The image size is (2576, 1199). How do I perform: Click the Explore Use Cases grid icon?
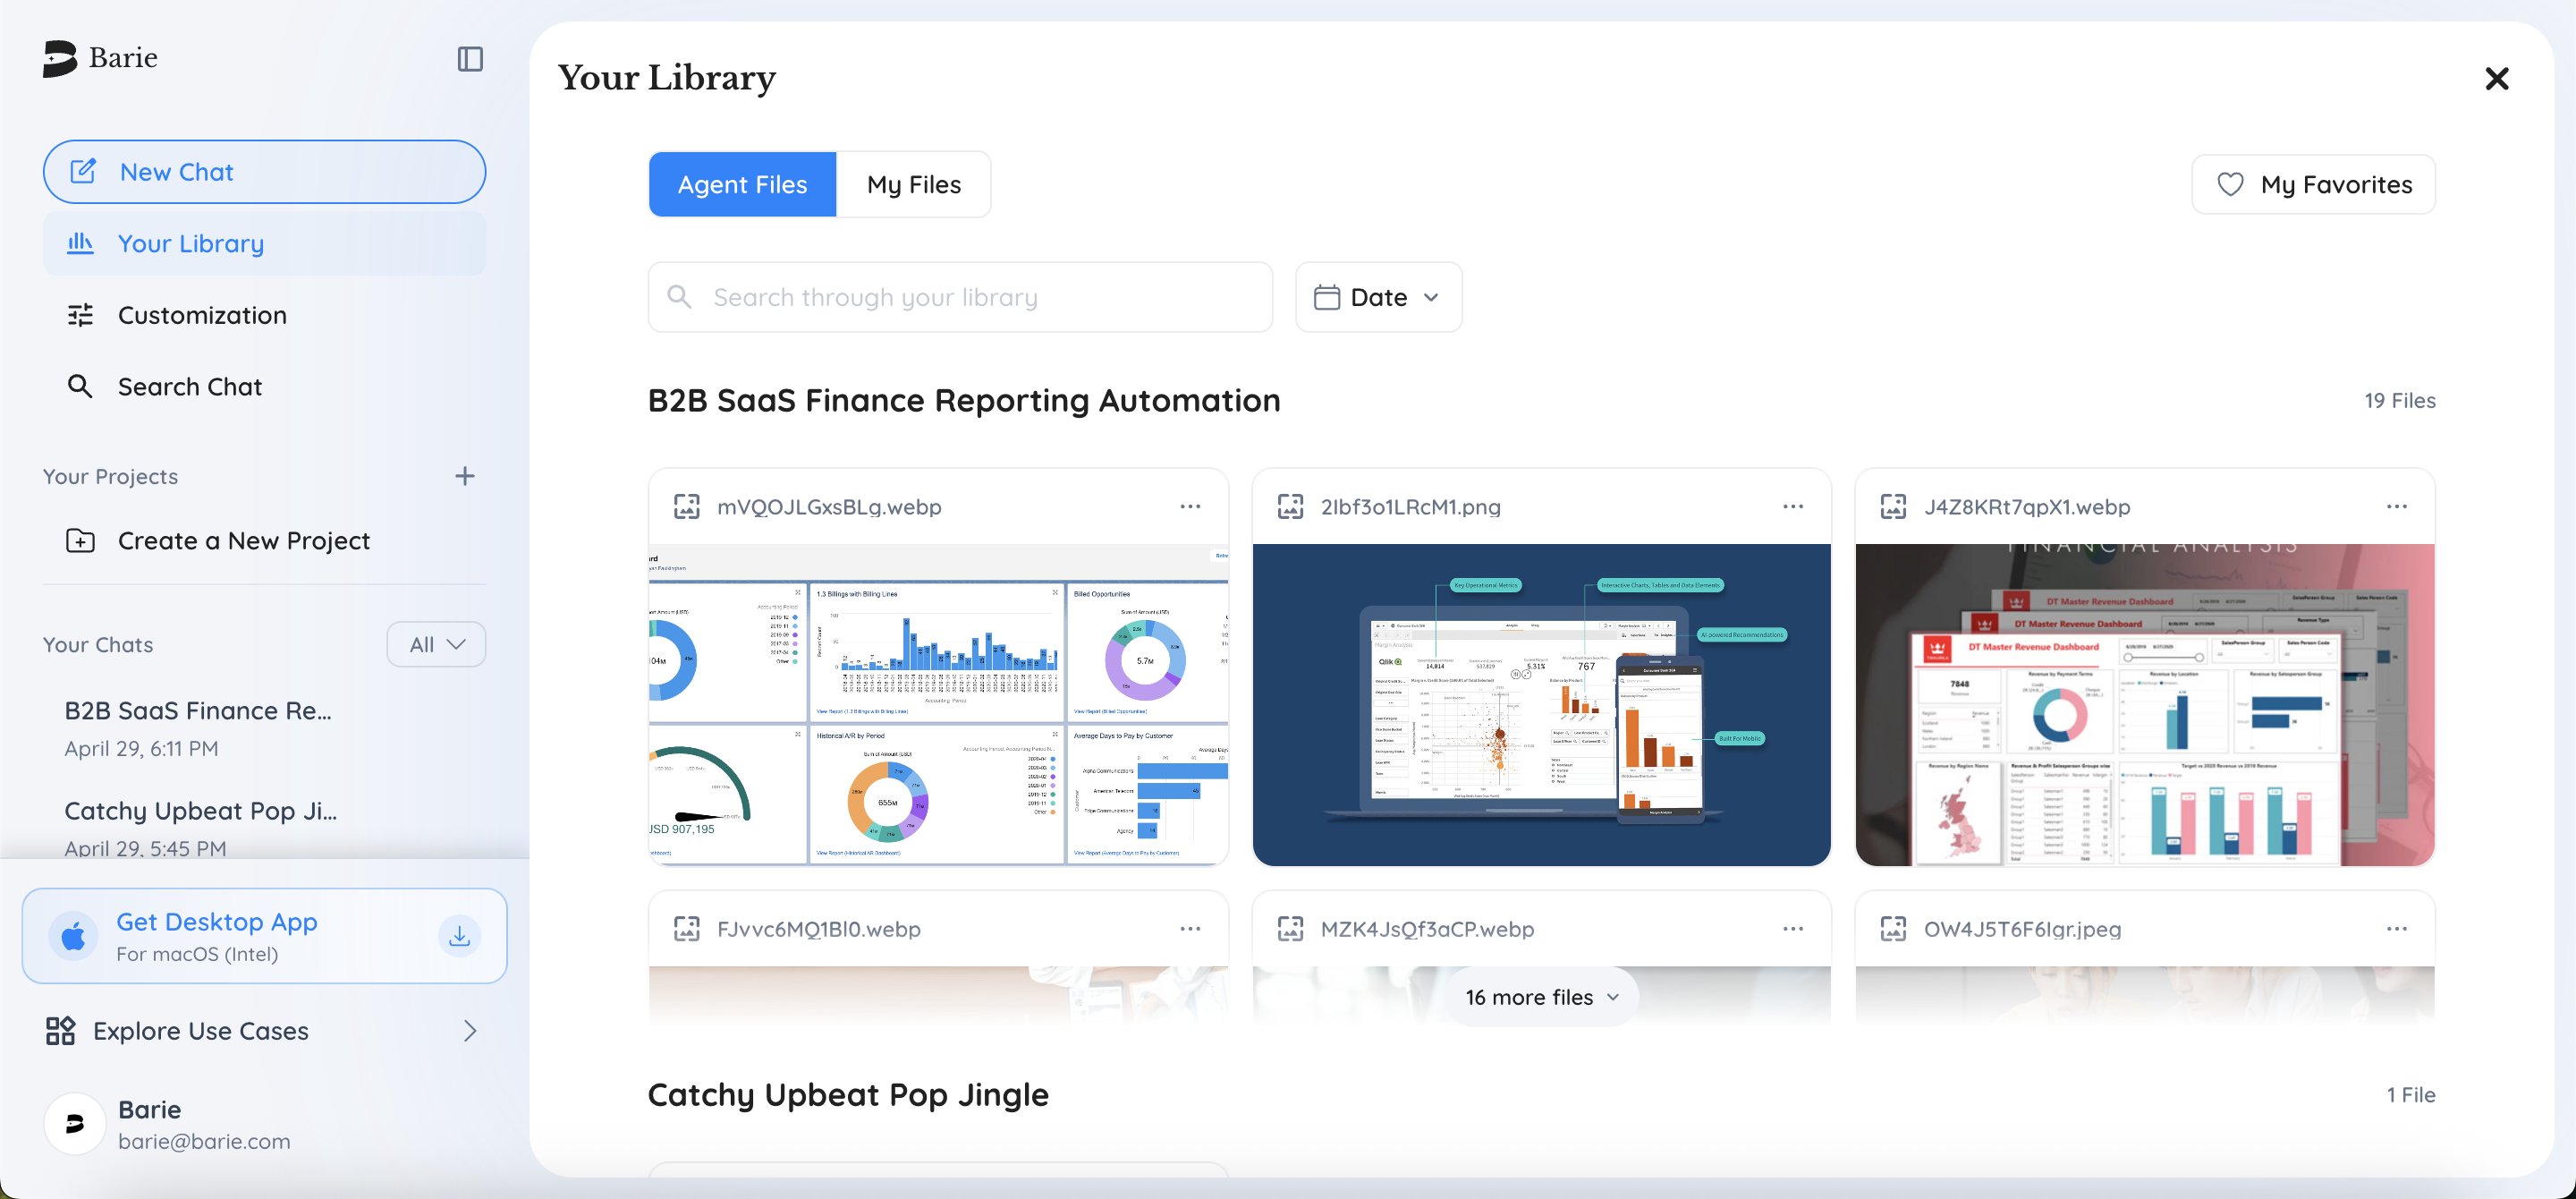click(x=60, y=1030)
